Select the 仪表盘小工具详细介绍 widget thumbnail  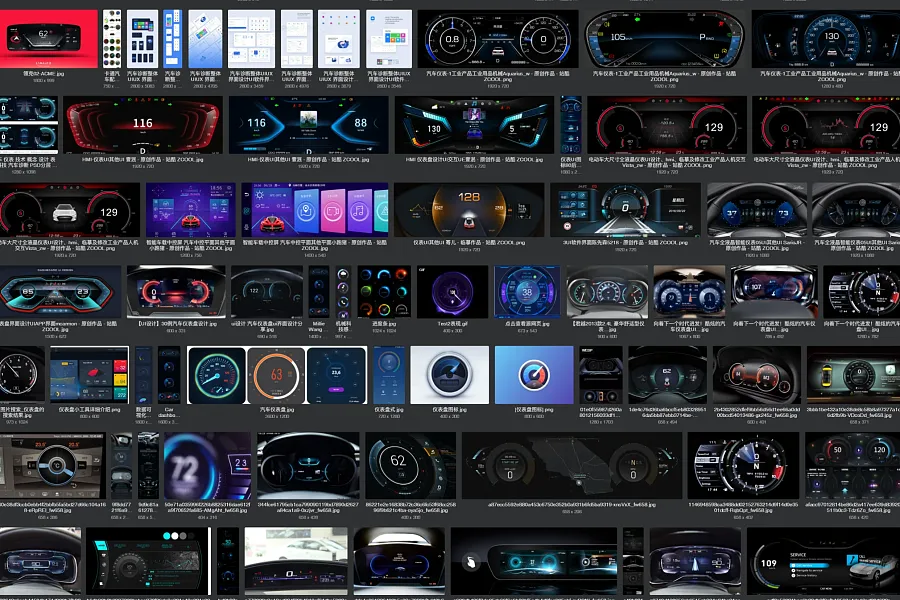coord(90,375)
